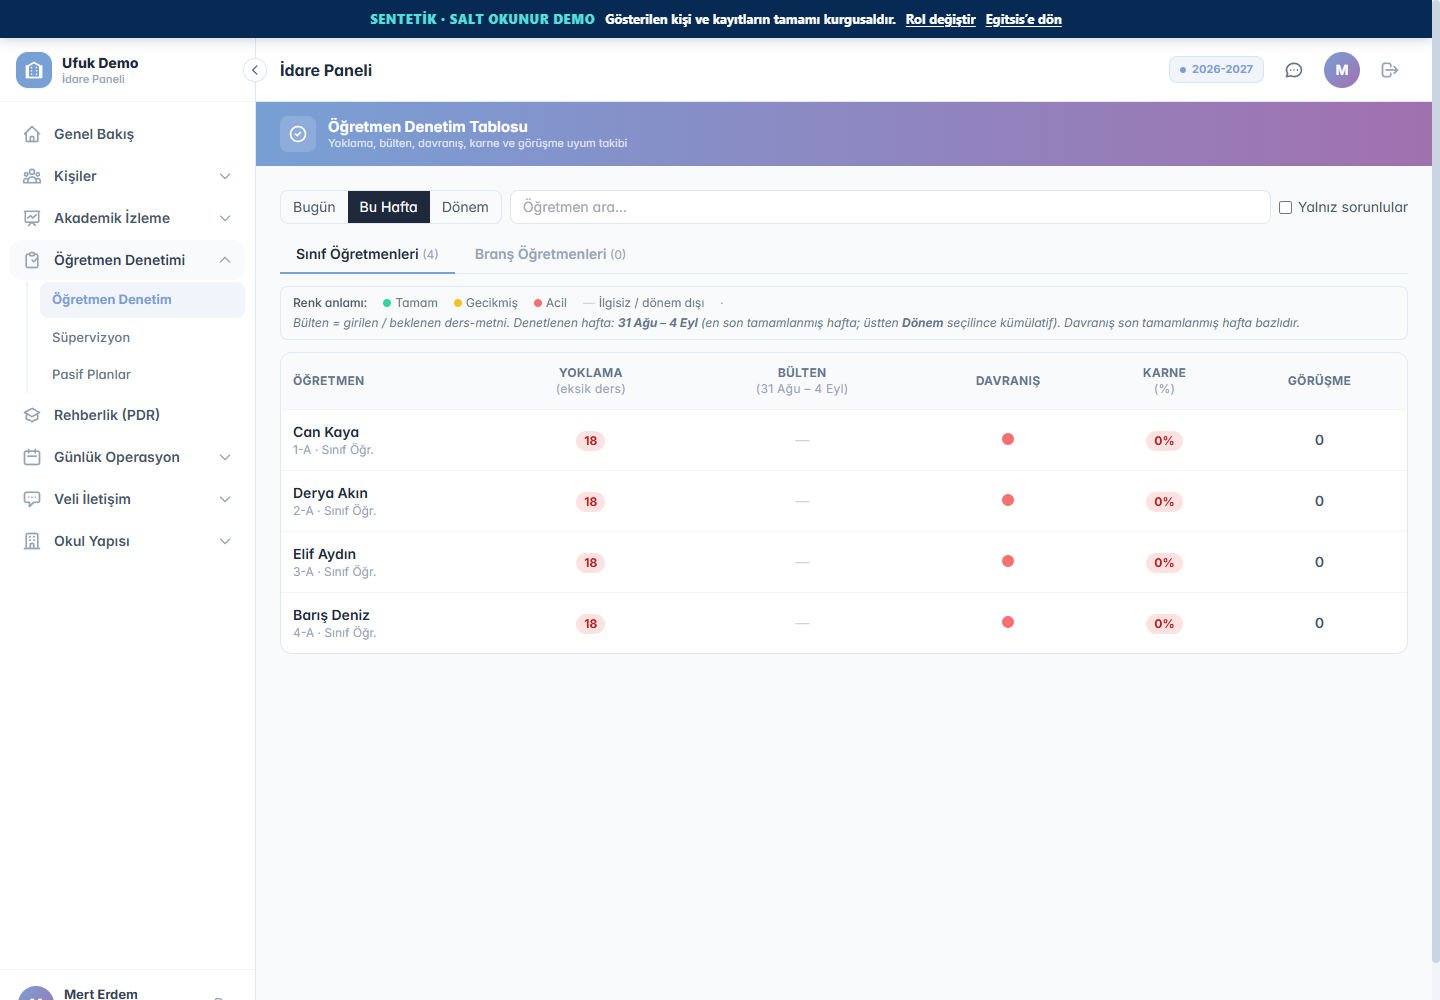Open the M user avatar

tap(1342, 70)
